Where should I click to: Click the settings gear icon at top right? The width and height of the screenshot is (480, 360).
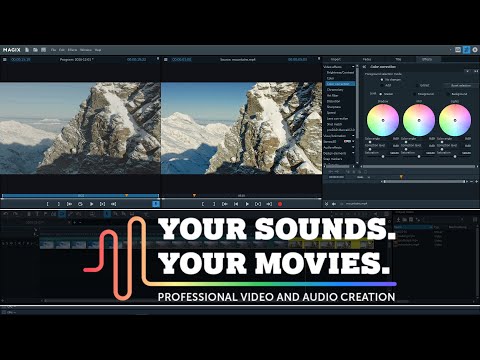[475, 50]
